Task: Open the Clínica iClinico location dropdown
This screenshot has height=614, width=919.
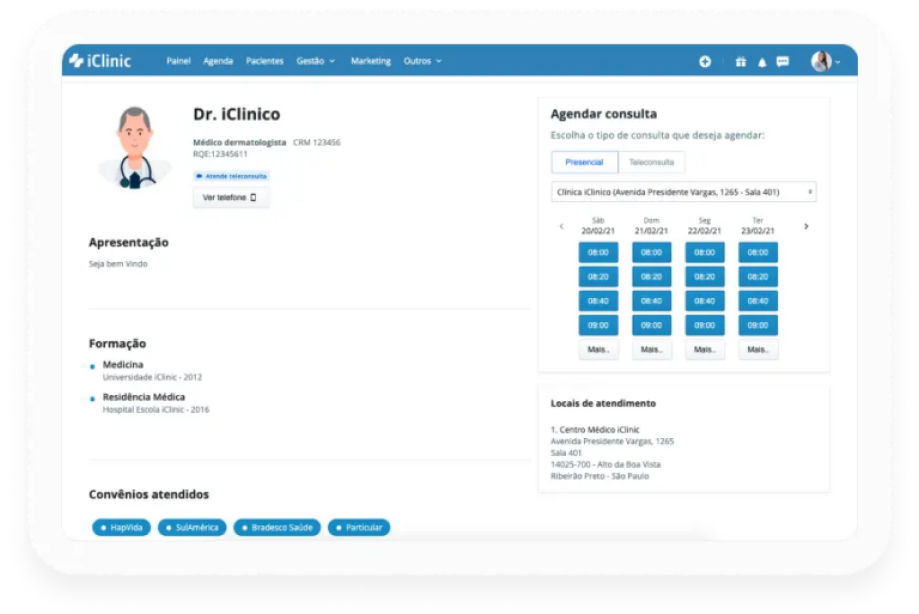Action: 683,192
